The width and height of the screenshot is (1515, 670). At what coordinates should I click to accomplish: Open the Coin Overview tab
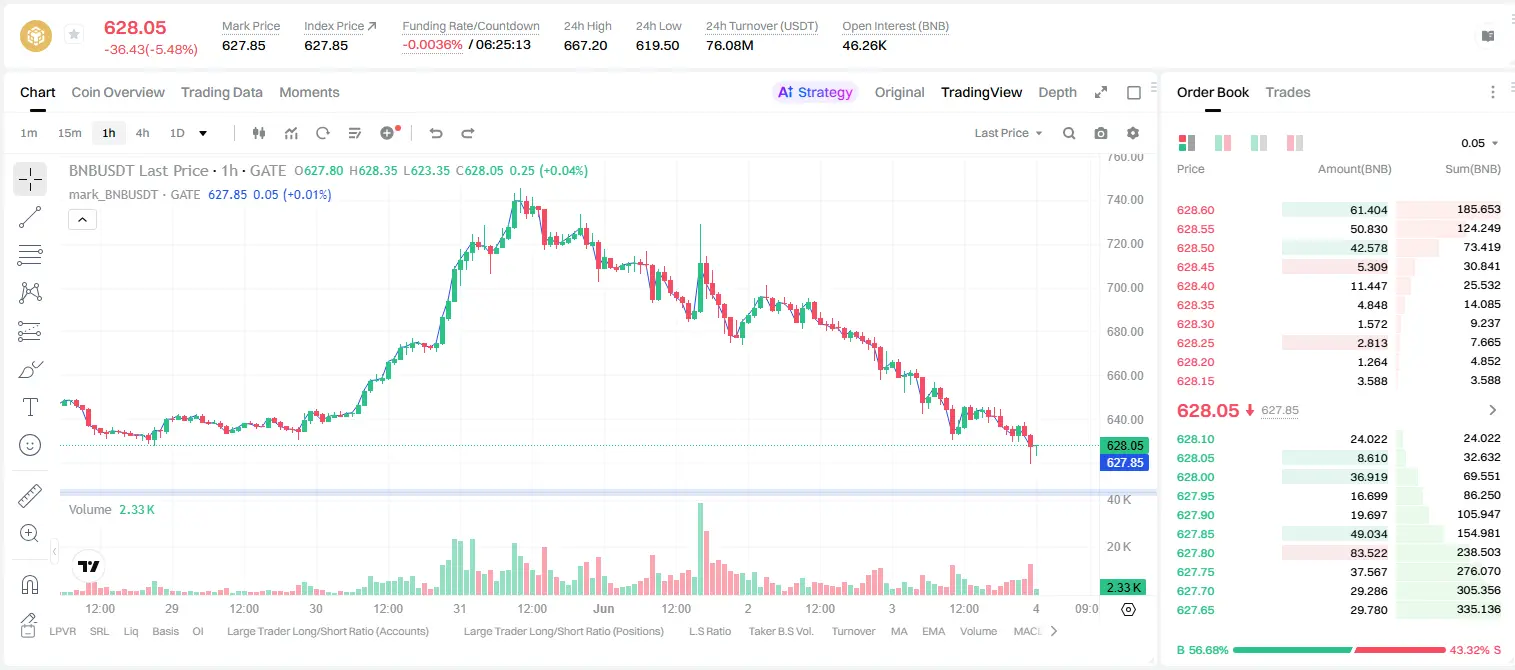tap(118, 92)
